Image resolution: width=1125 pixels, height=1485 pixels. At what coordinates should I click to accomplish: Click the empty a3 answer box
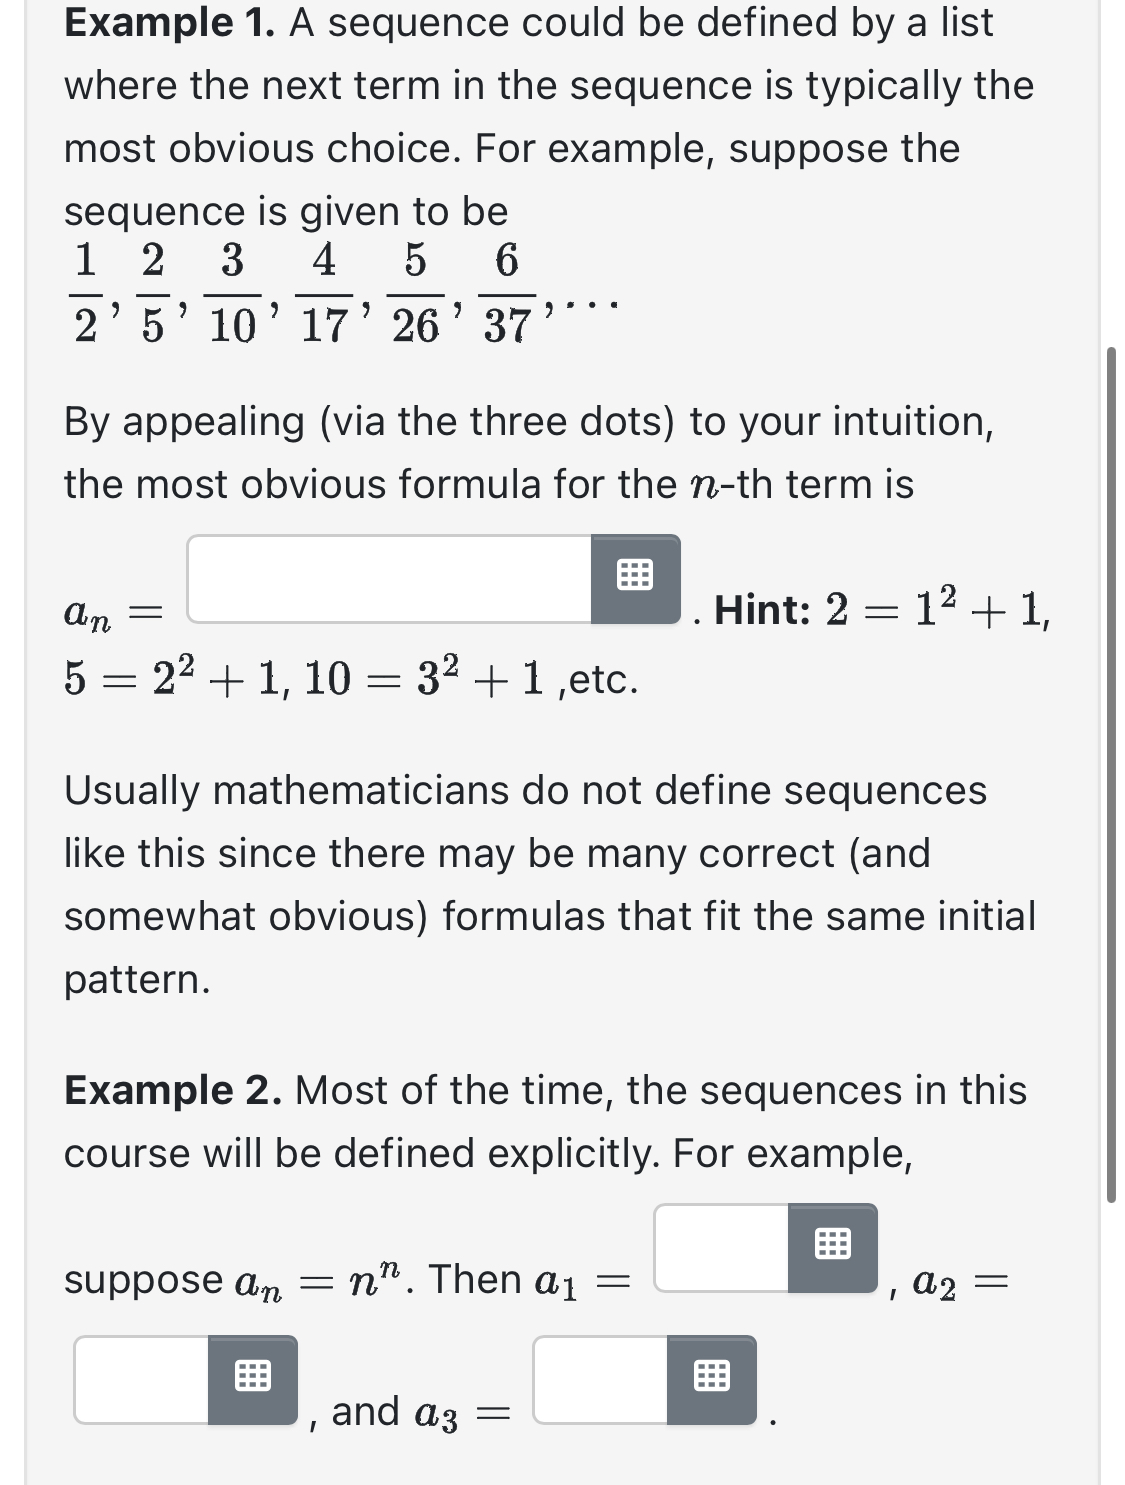pos(600,1378)
